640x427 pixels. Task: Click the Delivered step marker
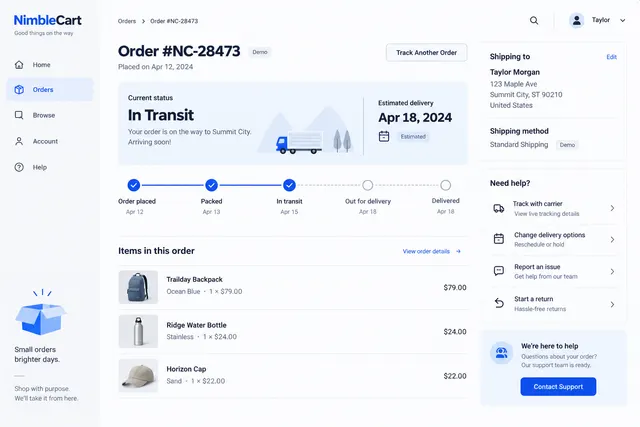pyautogui.click(x=446, y=185)
